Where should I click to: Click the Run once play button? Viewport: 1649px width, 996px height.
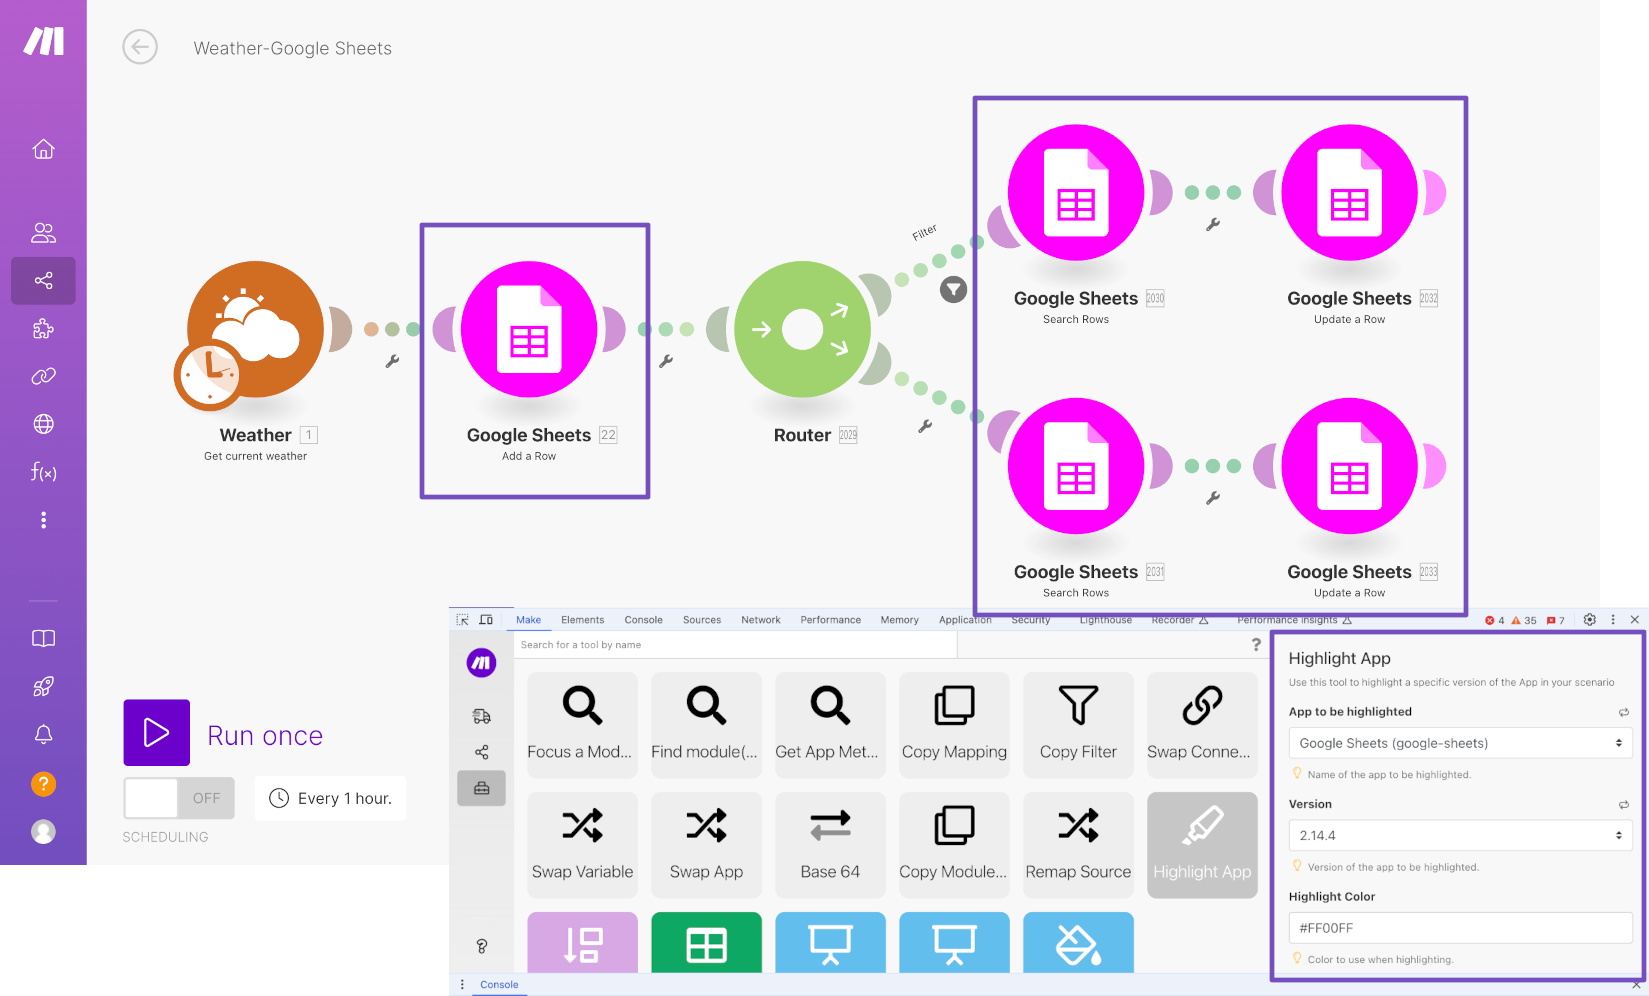(x=156, y=732)
